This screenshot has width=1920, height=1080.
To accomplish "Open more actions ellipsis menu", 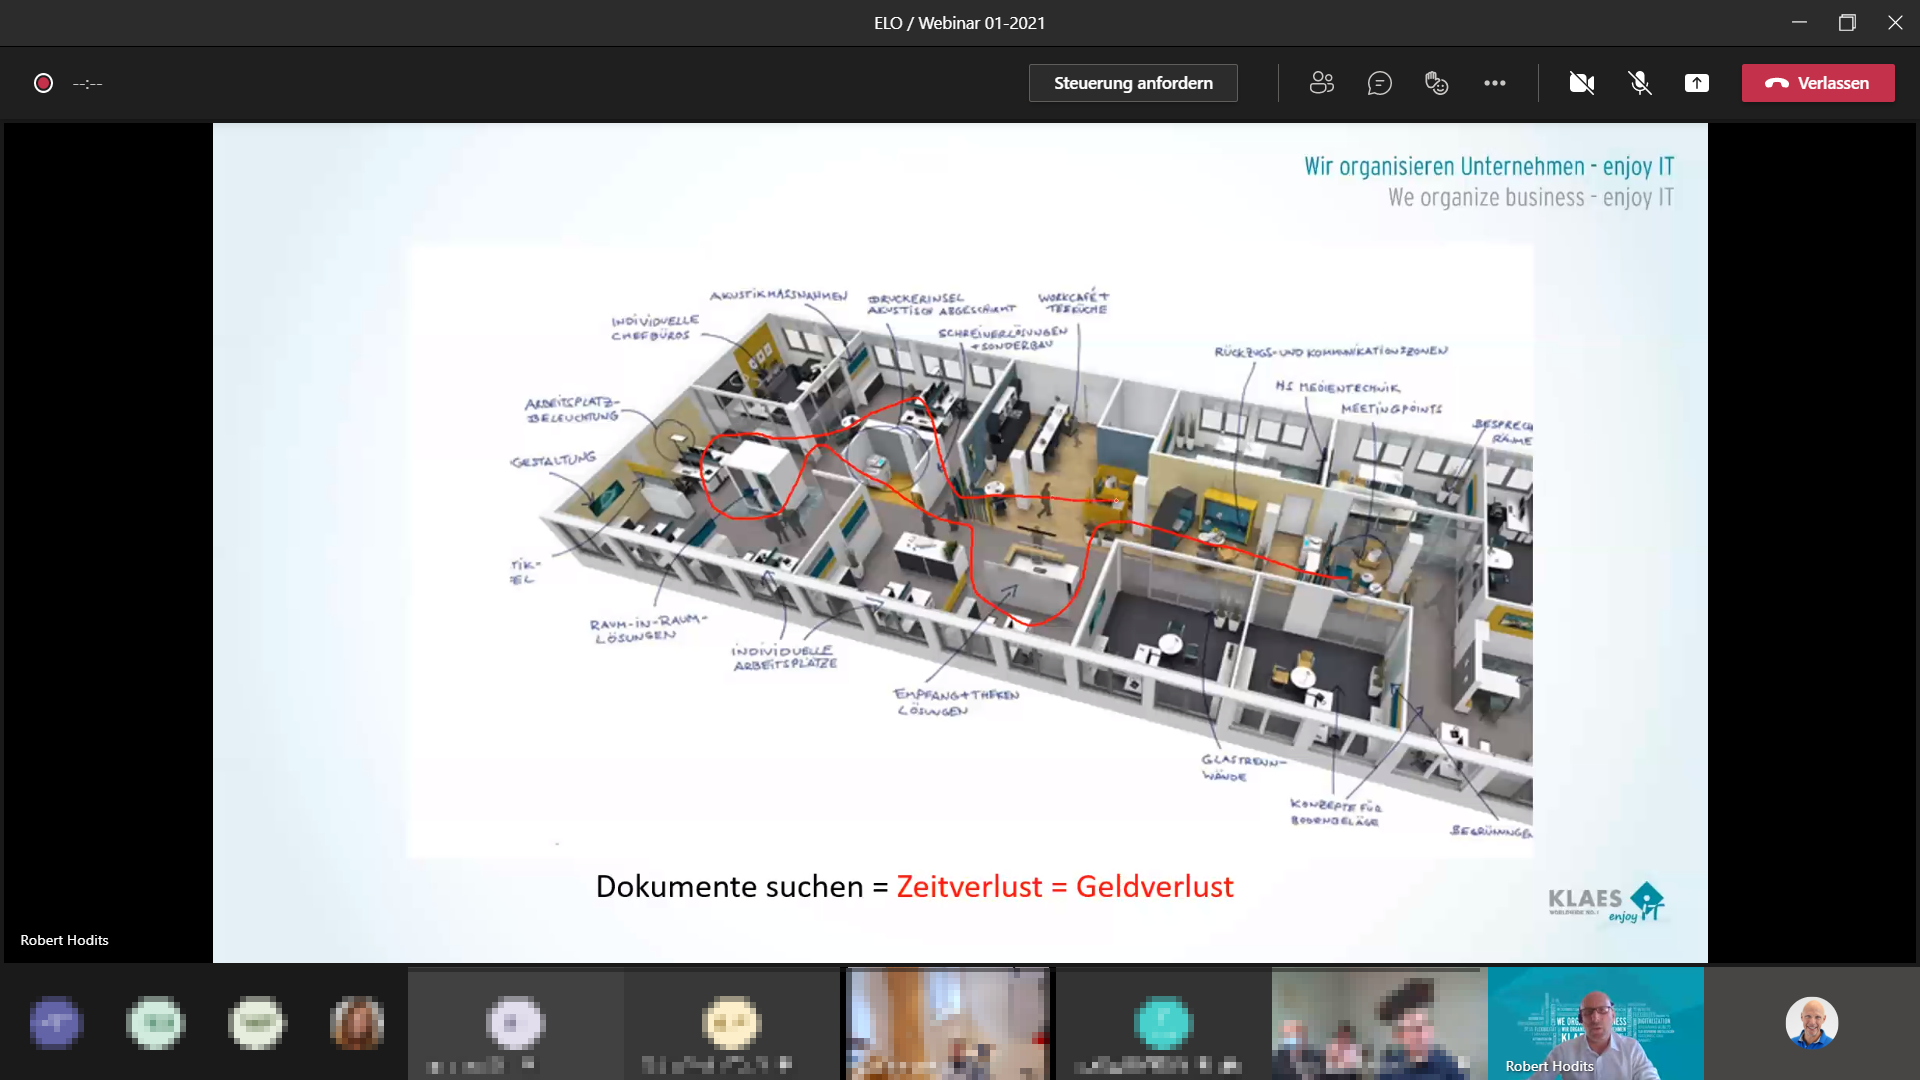I will tap(1494, 83).
